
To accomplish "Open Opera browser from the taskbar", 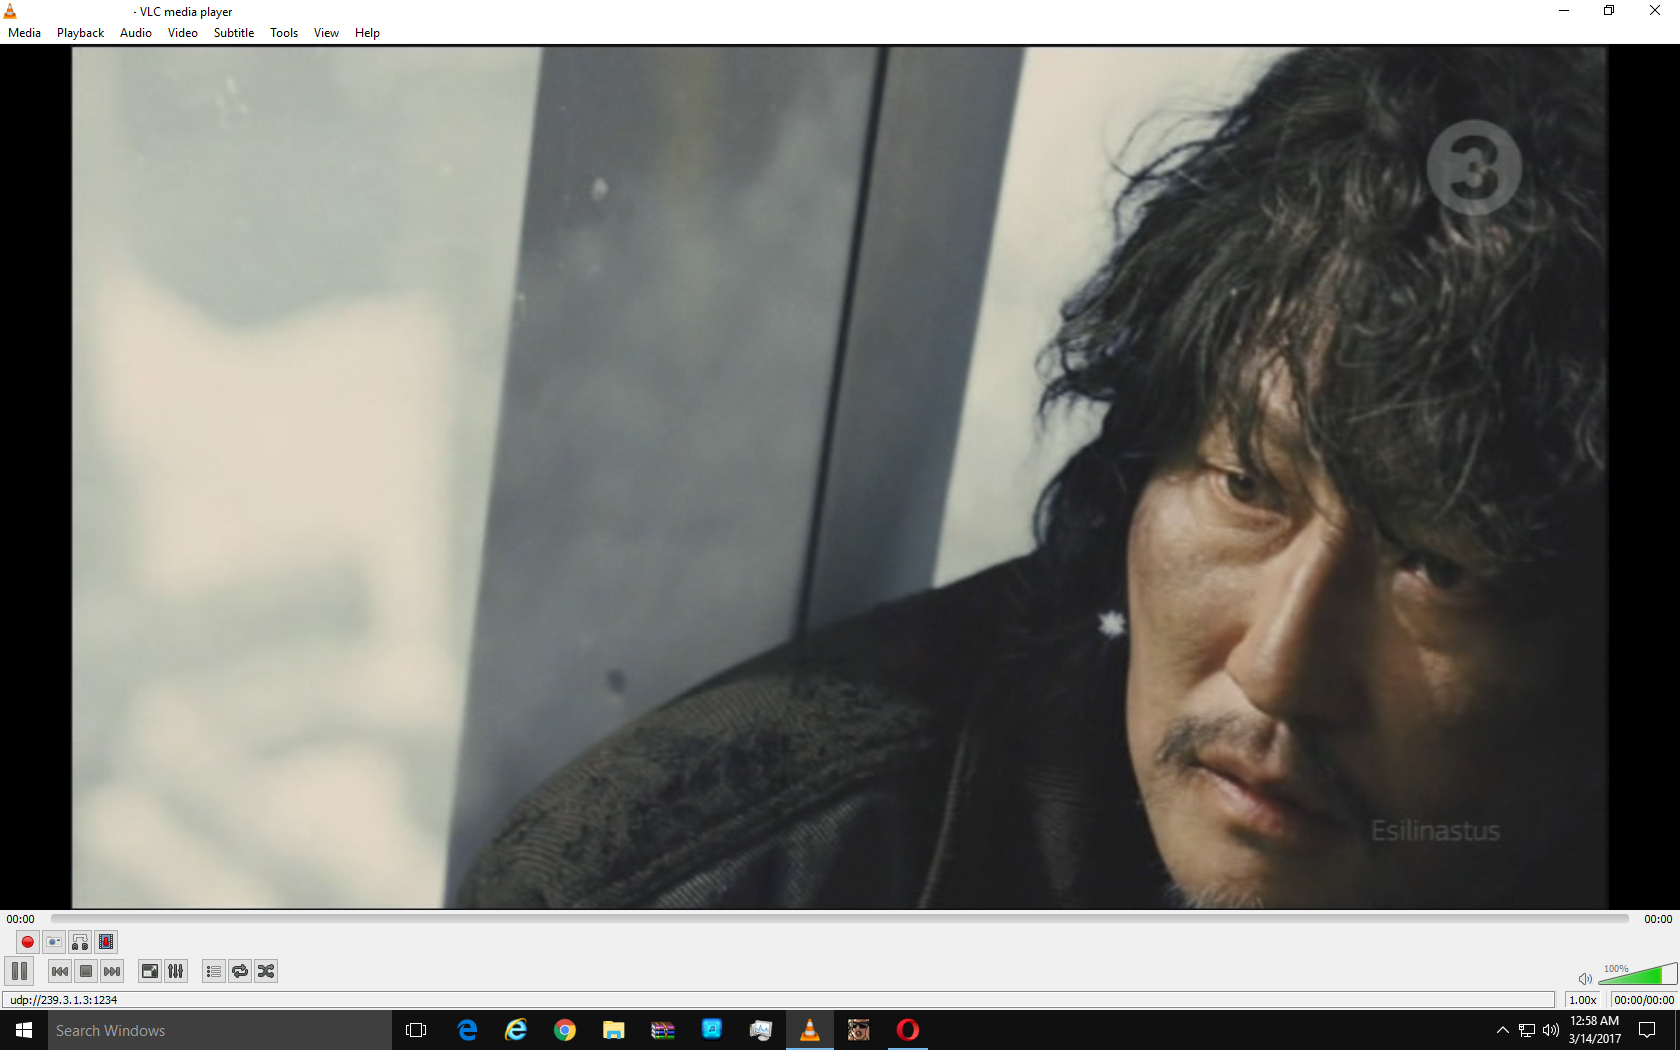I will (908, 1030).
